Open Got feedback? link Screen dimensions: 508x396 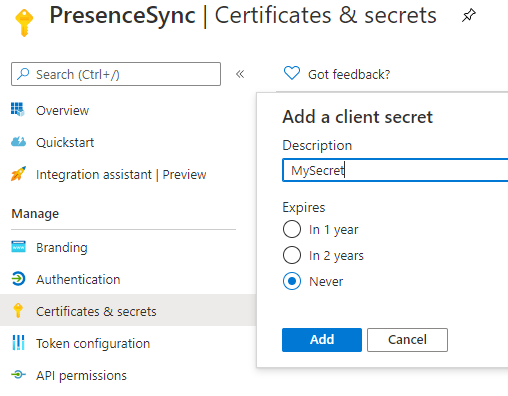click(x=349, y=74)
